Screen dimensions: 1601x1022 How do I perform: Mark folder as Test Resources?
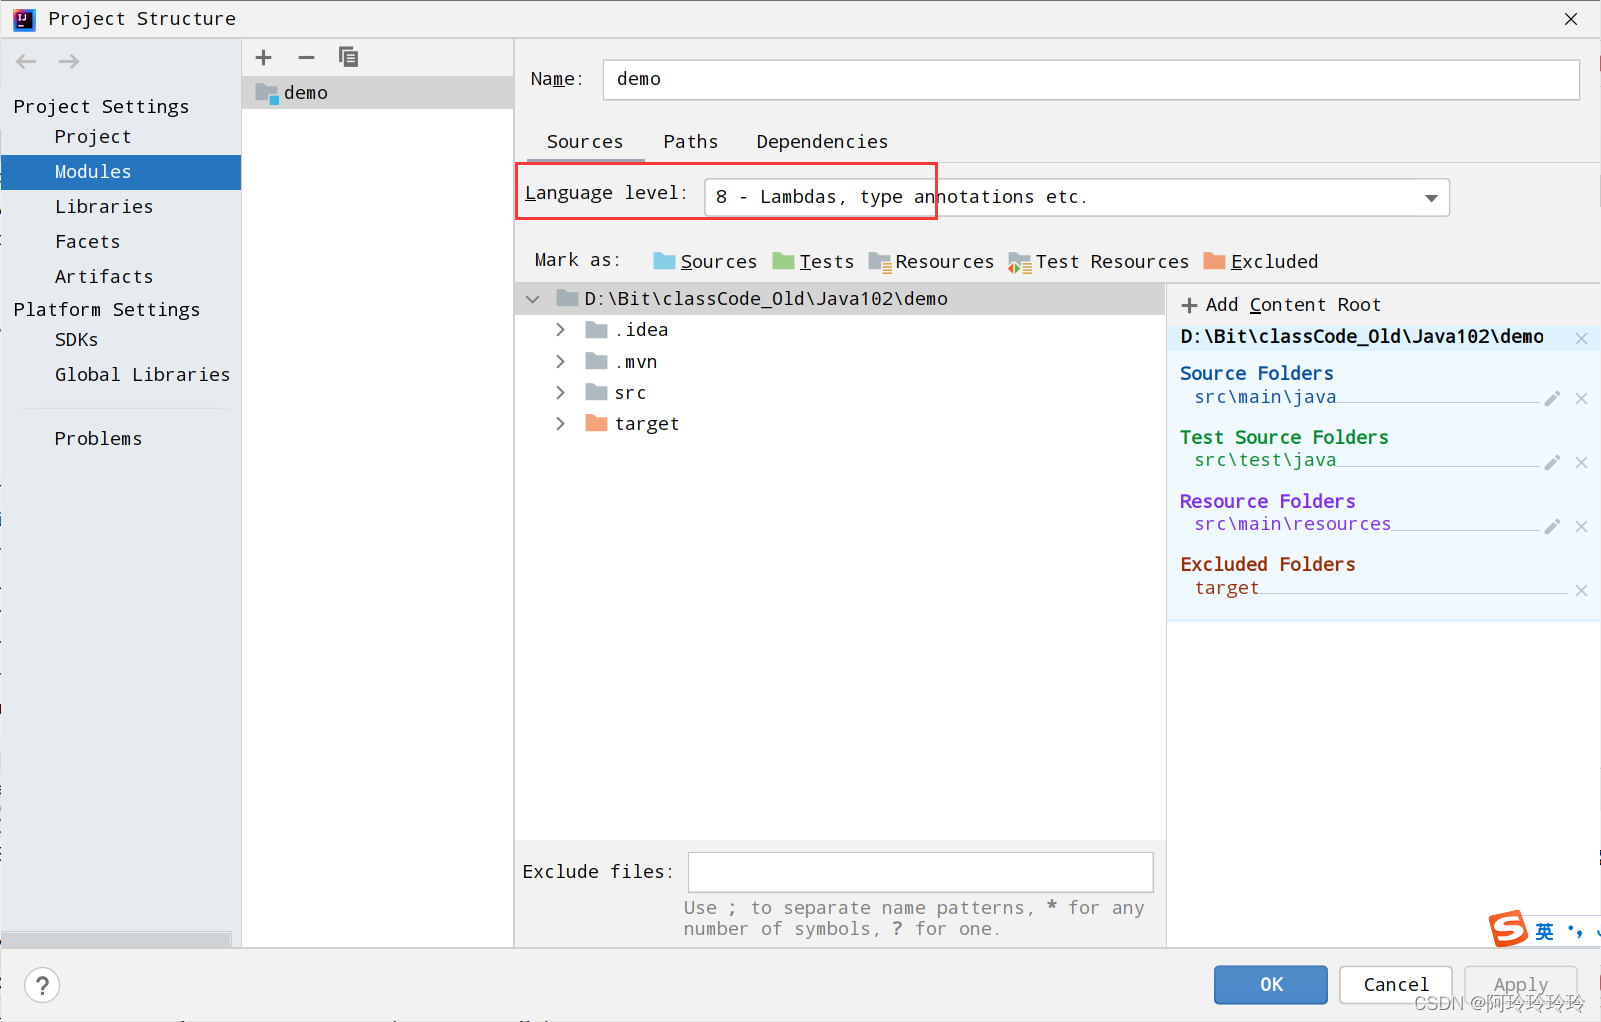click(x=1099, y=262)
